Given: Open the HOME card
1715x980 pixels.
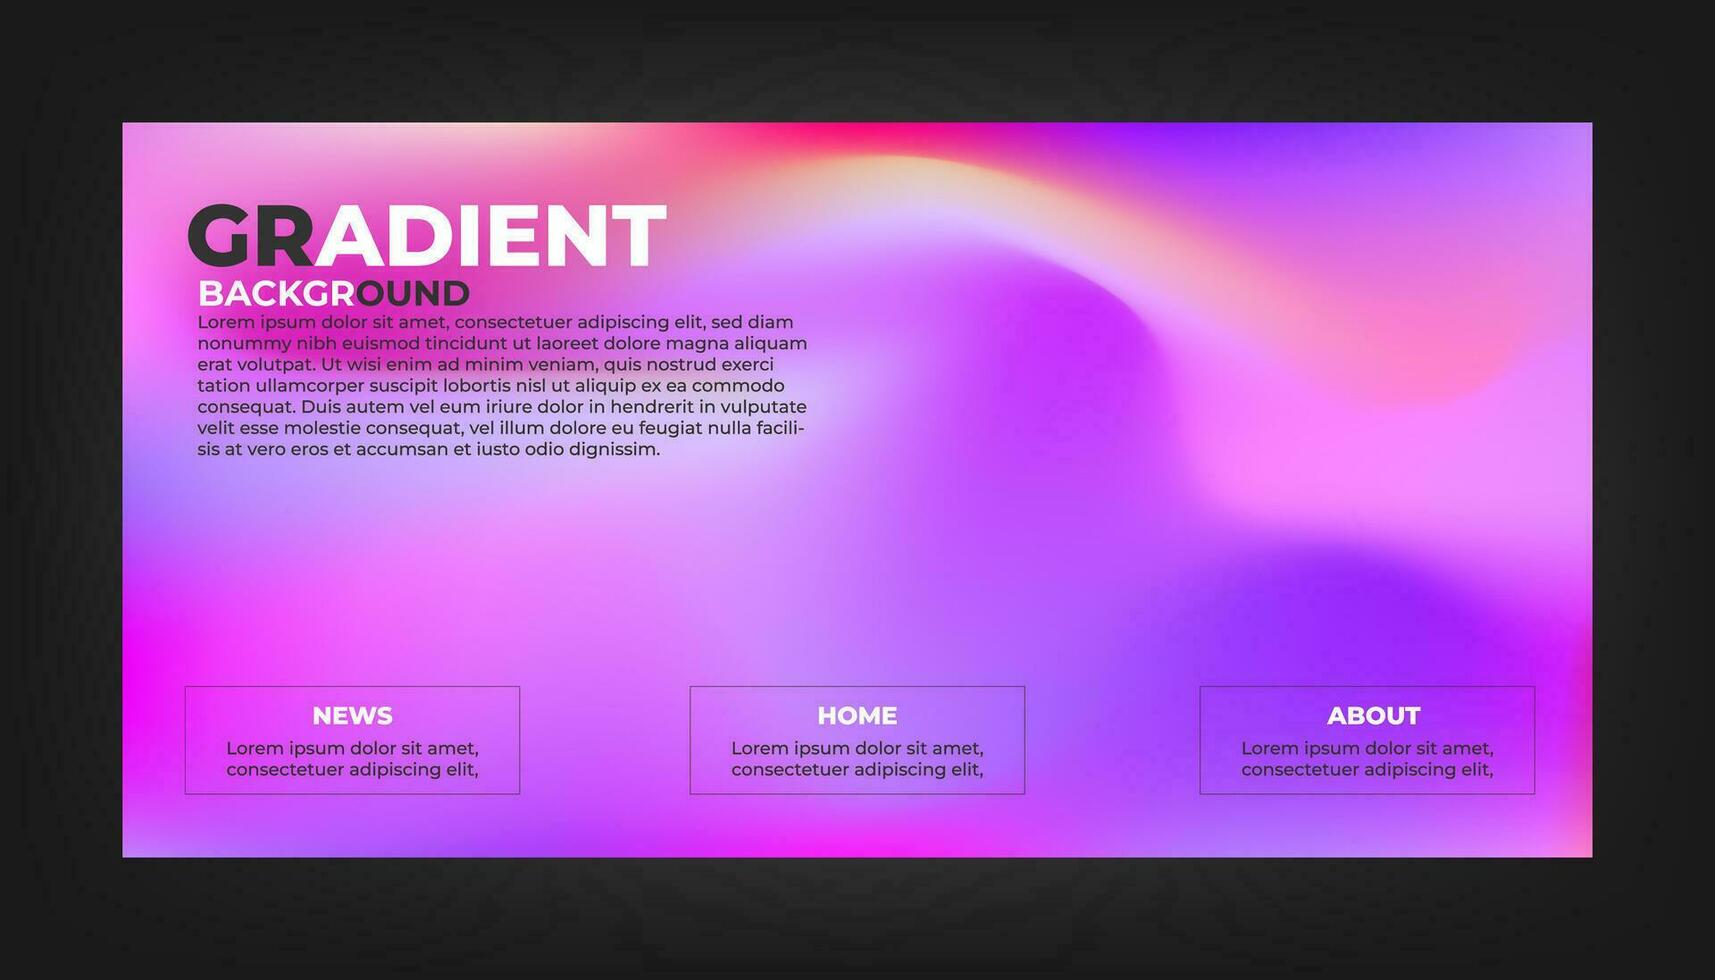Looking at the screenshot, I should click(x=857, y=740).
